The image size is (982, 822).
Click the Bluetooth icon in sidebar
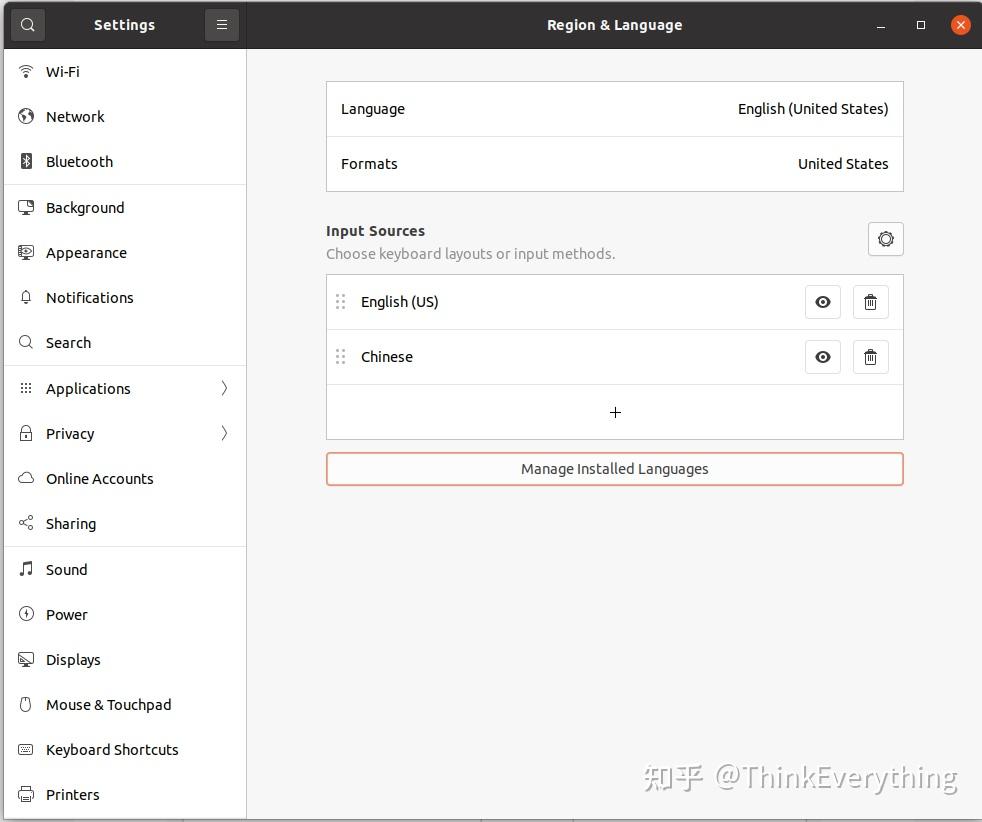(x=27, y=162)
